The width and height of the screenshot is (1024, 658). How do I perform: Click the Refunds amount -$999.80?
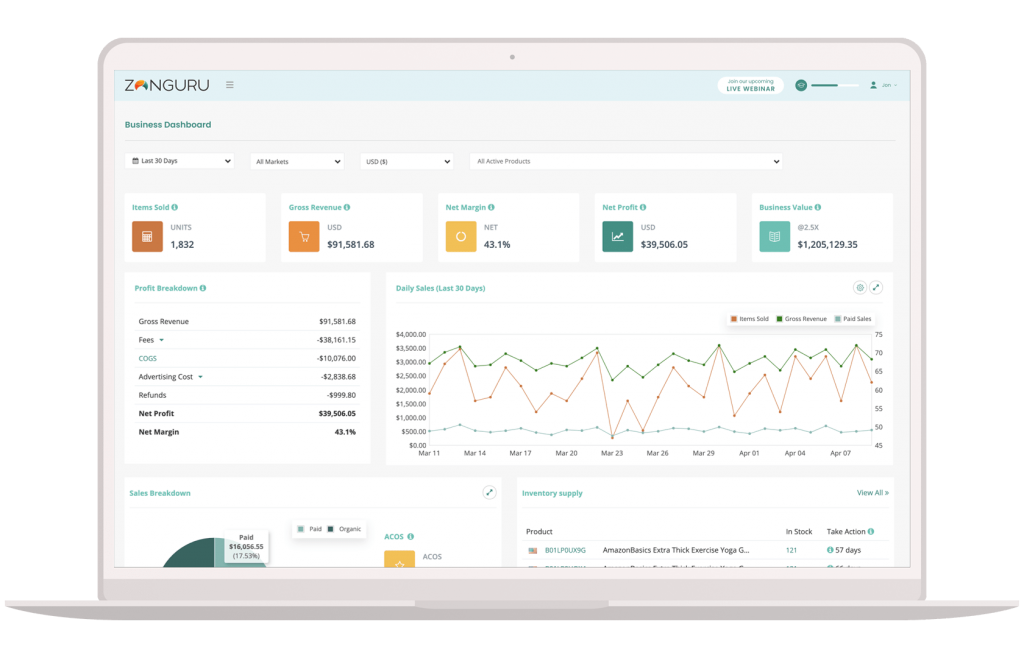click(341, 396)
